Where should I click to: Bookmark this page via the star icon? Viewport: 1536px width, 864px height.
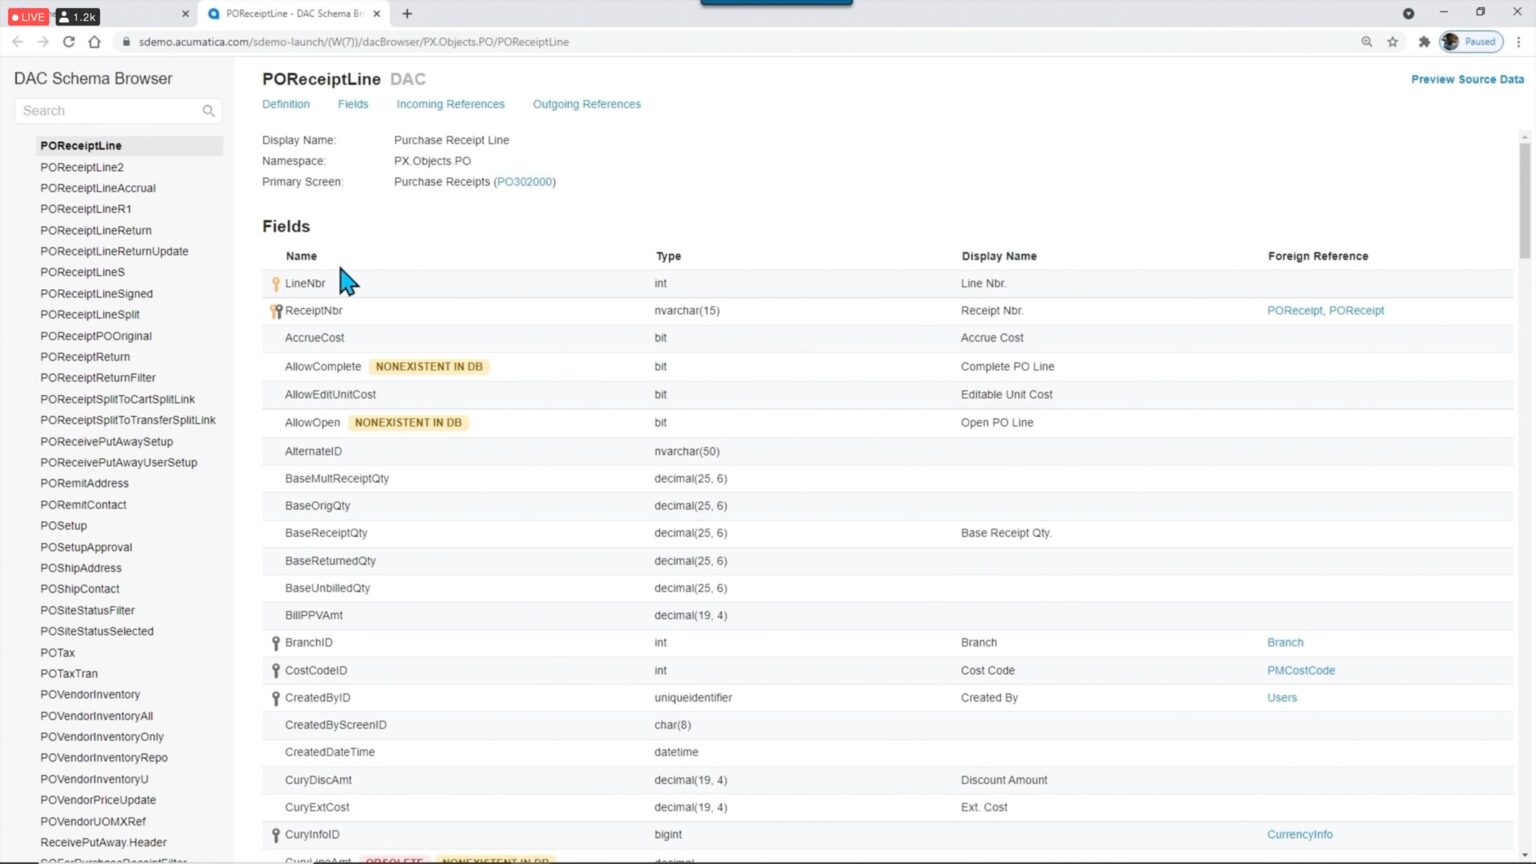pyautogui.click(x=1393, y=42)
